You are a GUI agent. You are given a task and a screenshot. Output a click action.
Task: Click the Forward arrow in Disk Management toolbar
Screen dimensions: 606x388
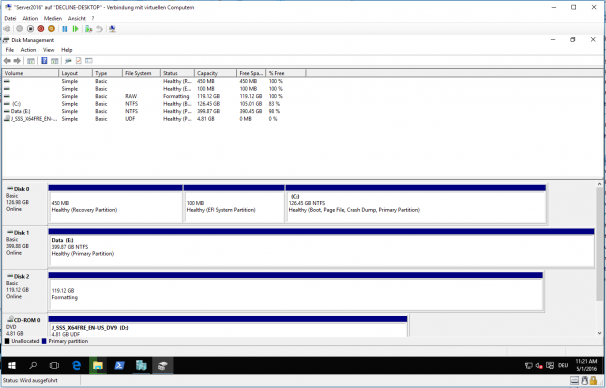[17, 61]
